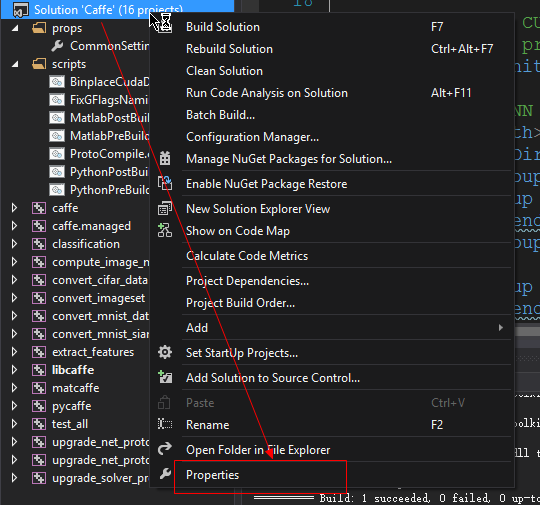The width and height of the screenshot is (540, 505).
Task: Click the MatlabPostBuil script file icon
Action: [57, 118]
